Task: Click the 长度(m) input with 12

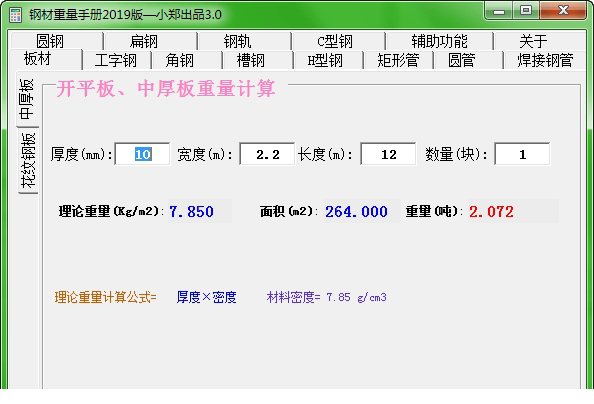Action: click(x=388, y=154)
